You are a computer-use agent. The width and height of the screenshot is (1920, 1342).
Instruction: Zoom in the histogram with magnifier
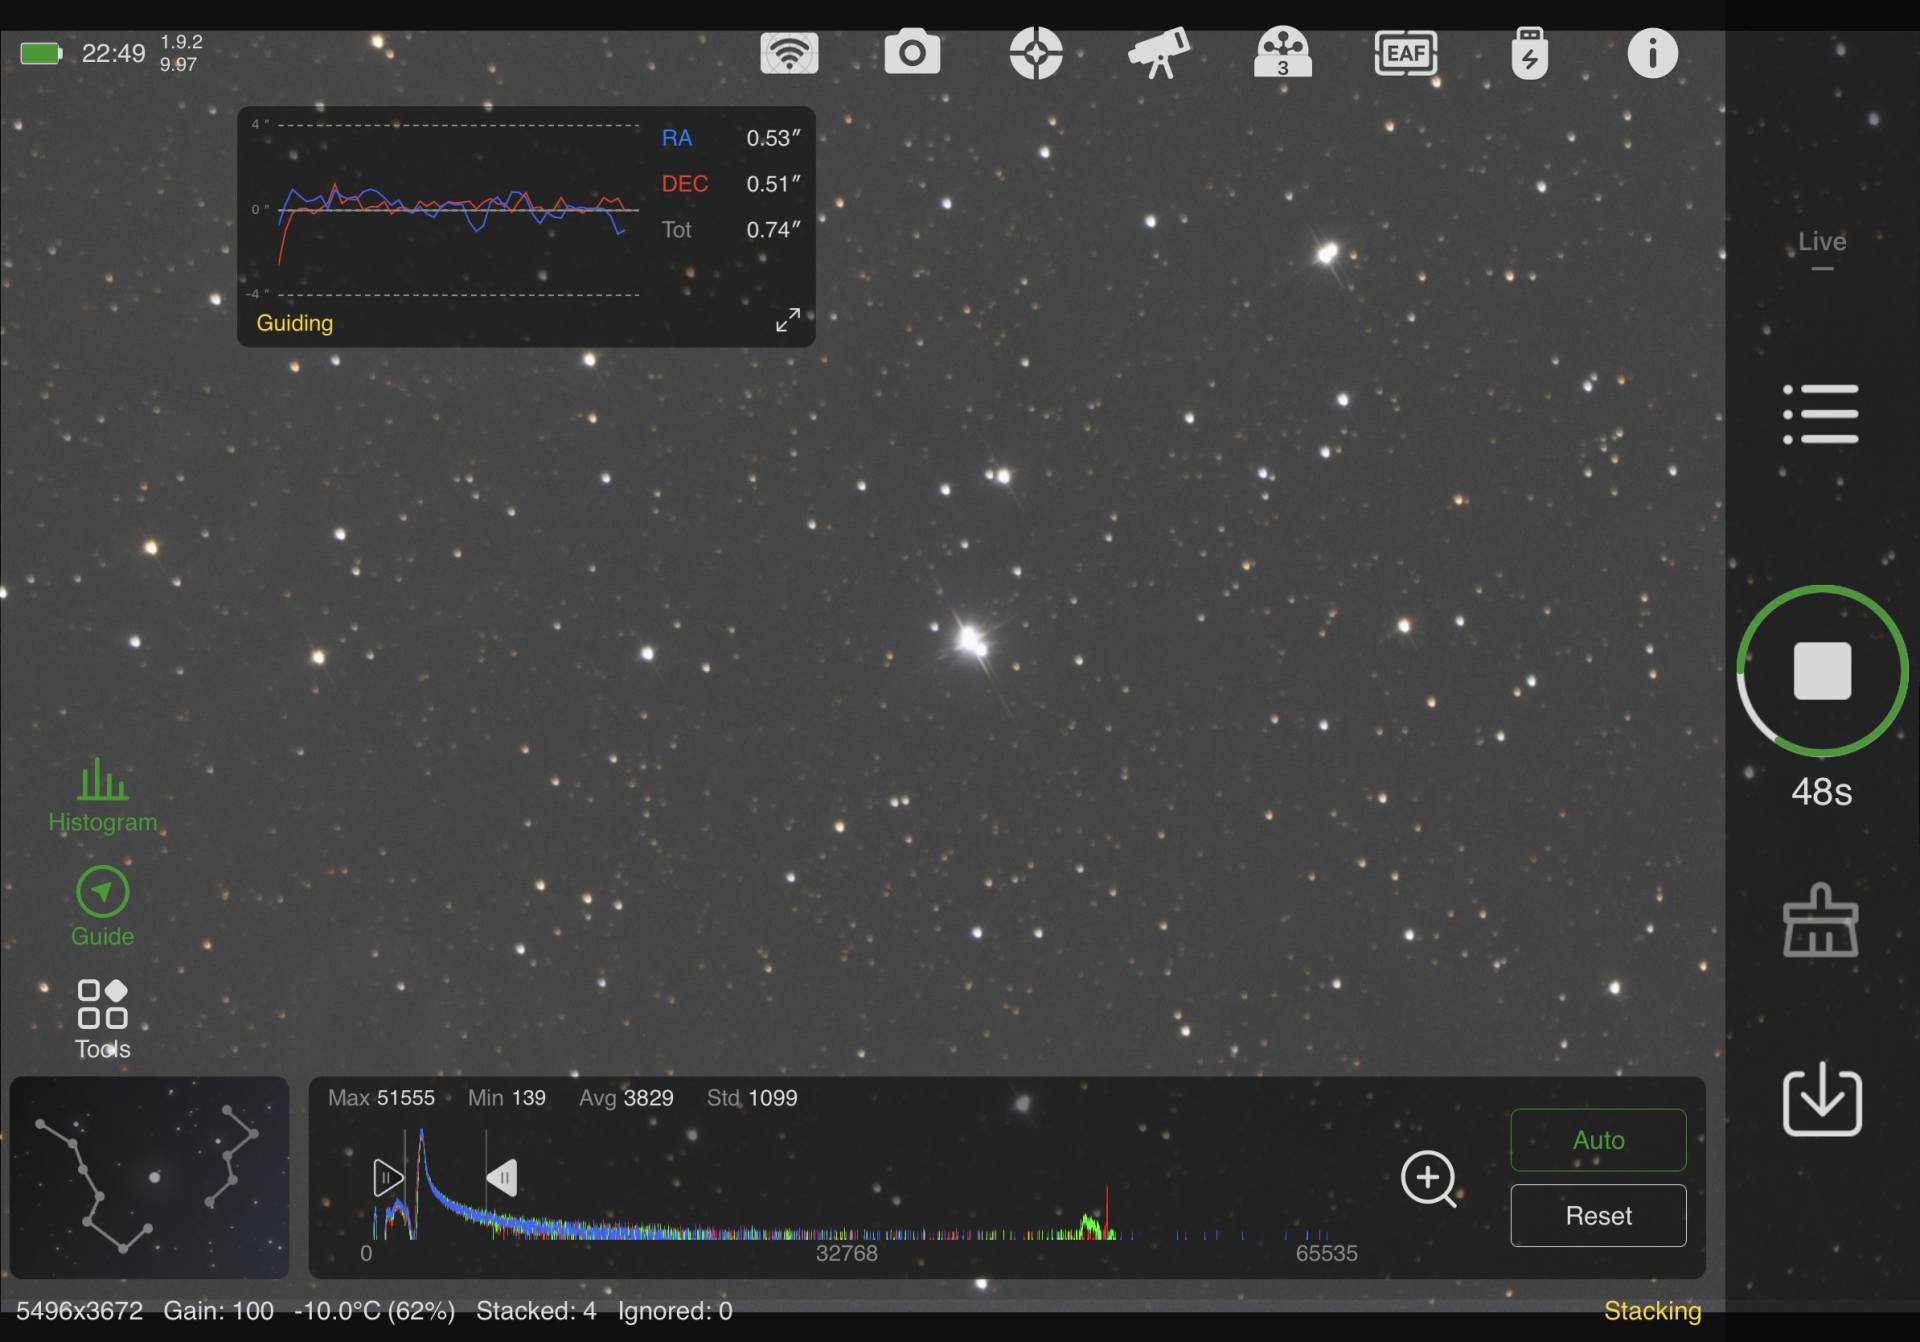point(1429,1179)
